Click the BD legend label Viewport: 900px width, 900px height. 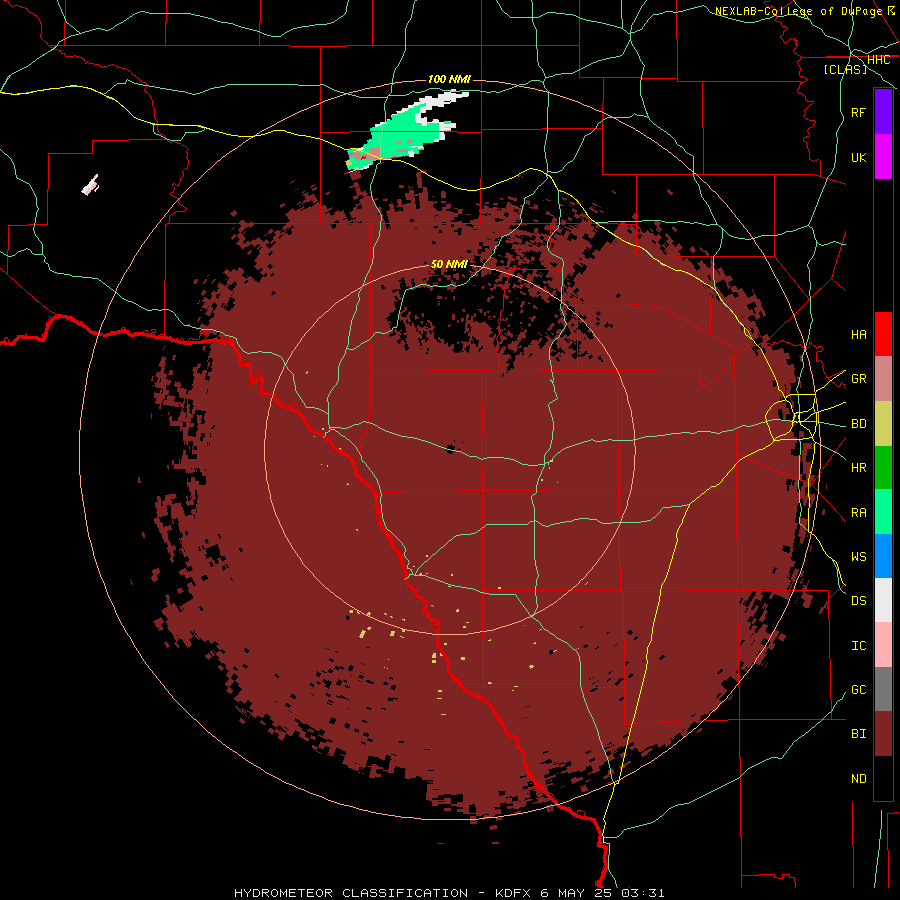(858, 424)
